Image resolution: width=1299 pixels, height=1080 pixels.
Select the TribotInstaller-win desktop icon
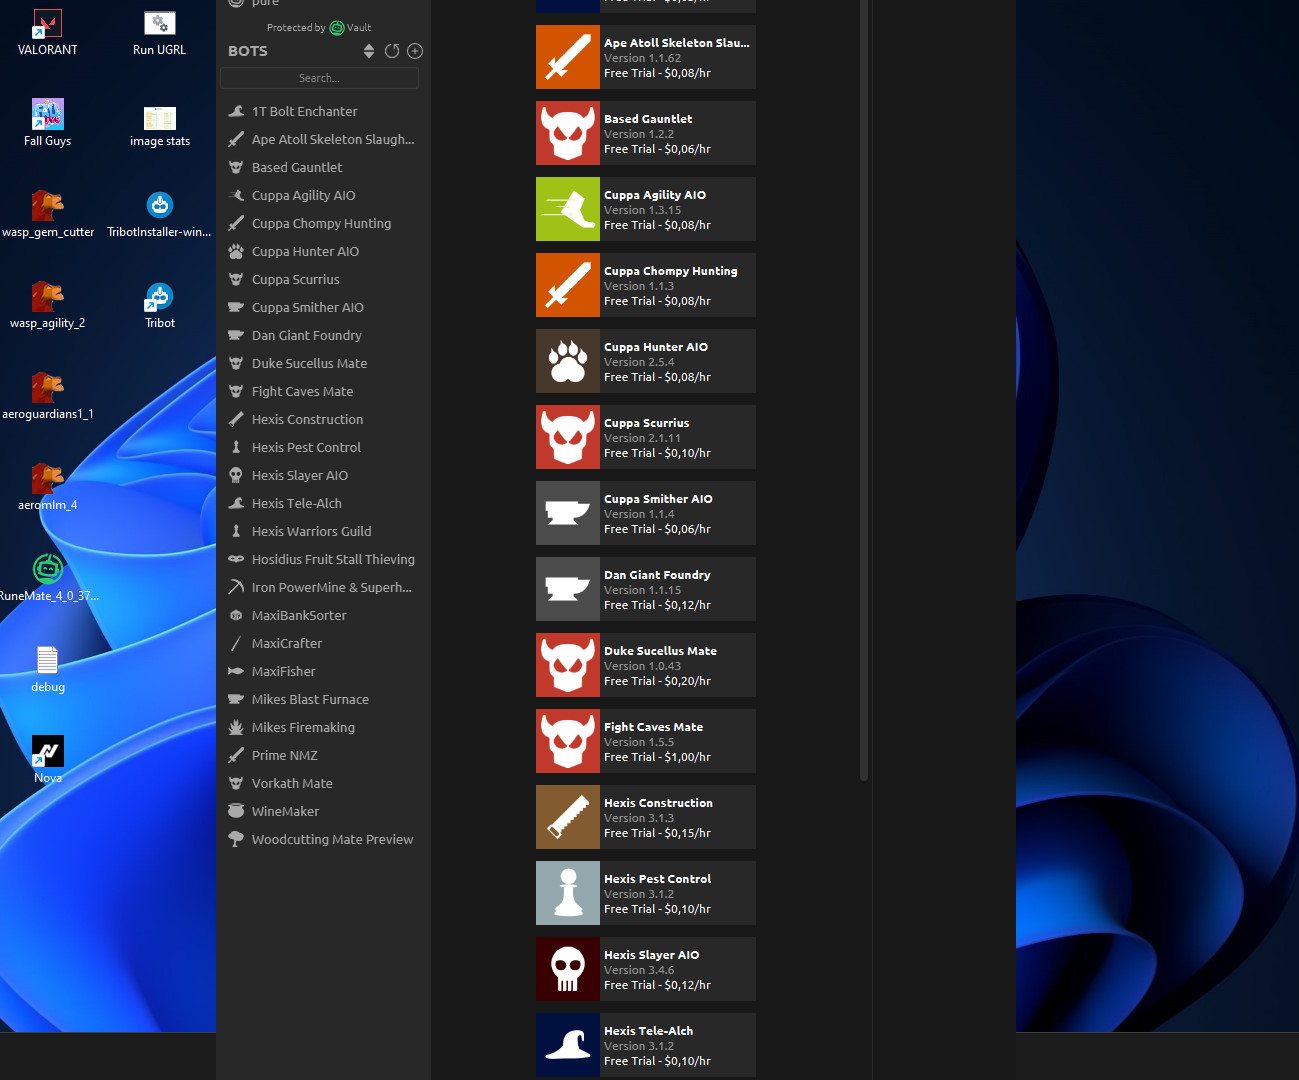click(159, 215)
